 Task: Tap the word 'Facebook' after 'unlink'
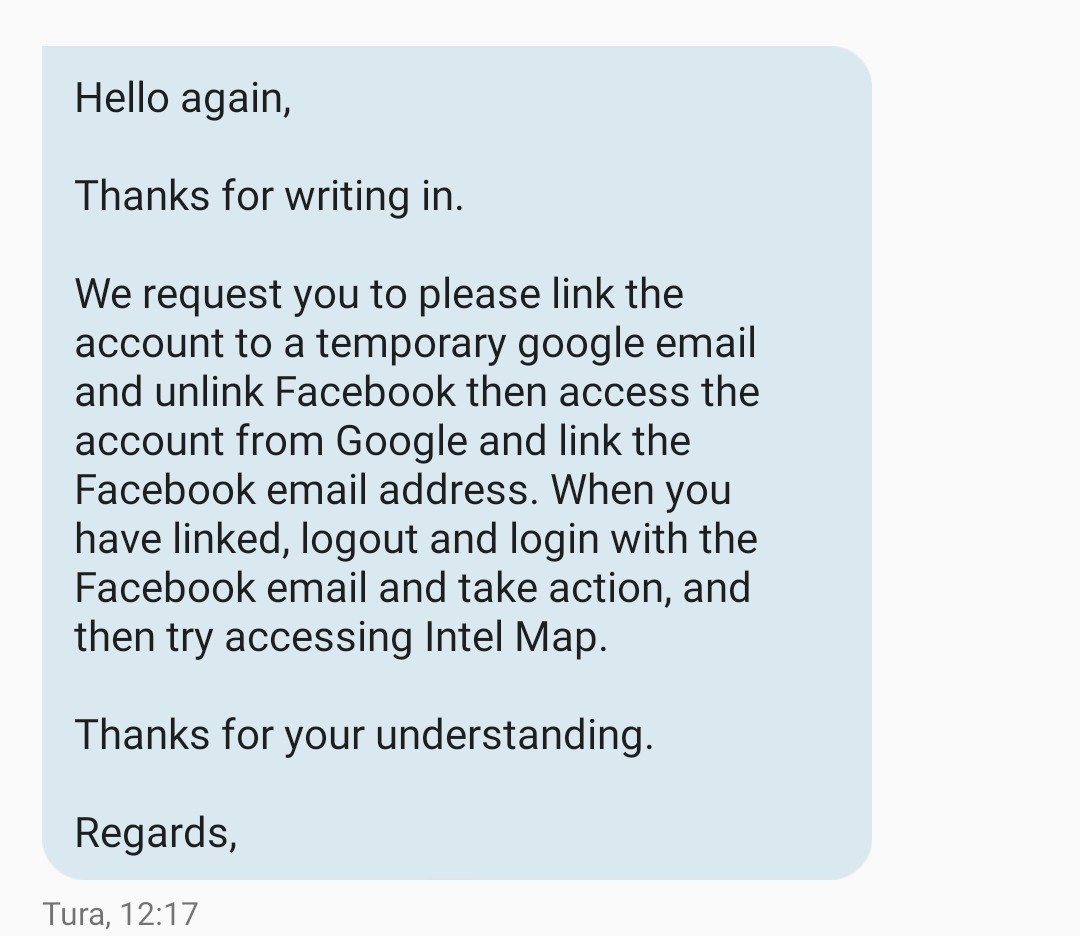coord(365,392)
